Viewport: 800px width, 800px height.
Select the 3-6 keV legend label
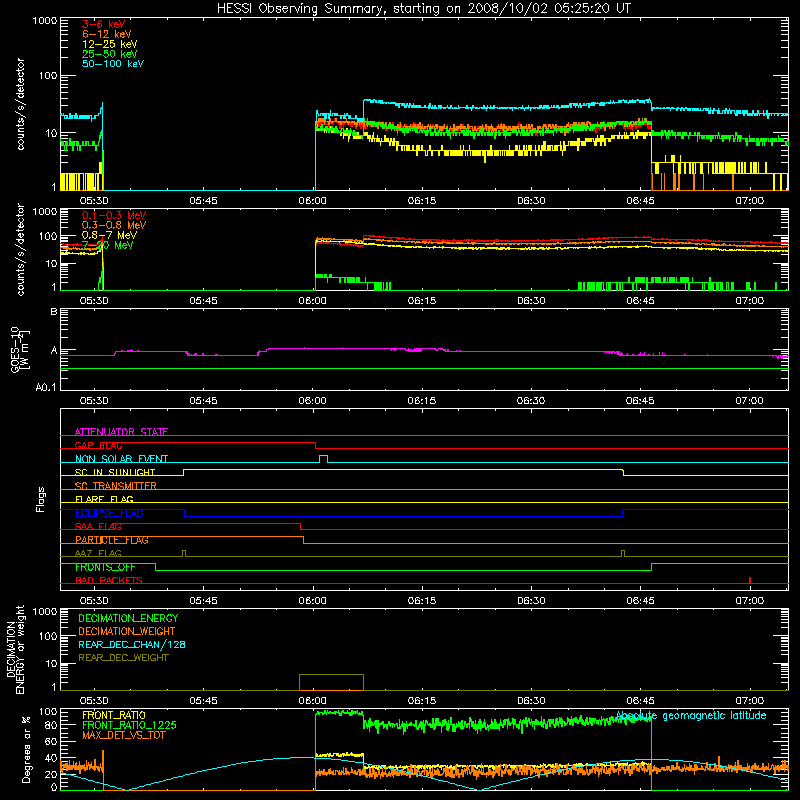point(104,24)
